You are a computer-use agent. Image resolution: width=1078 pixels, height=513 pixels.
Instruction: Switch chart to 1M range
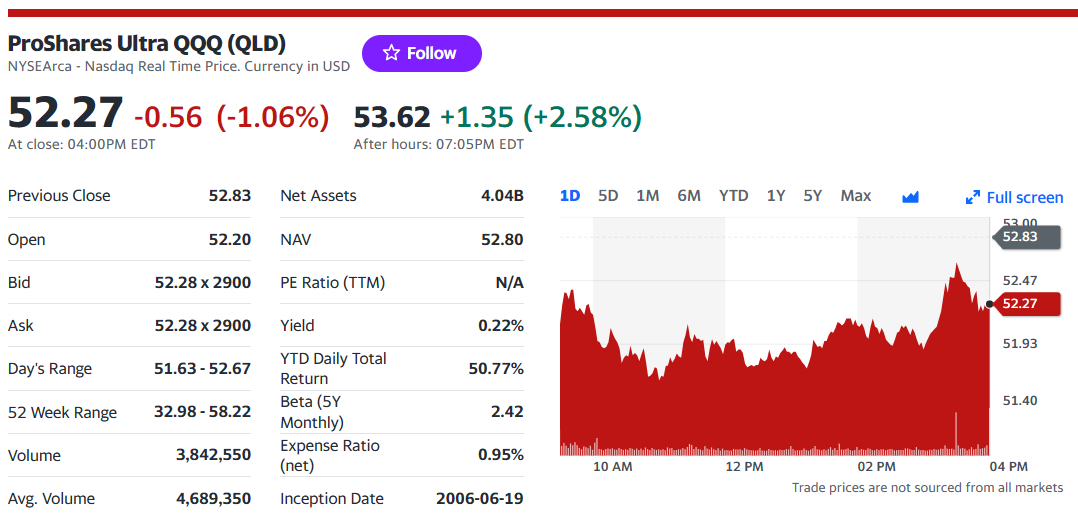(x=648, y=196)
